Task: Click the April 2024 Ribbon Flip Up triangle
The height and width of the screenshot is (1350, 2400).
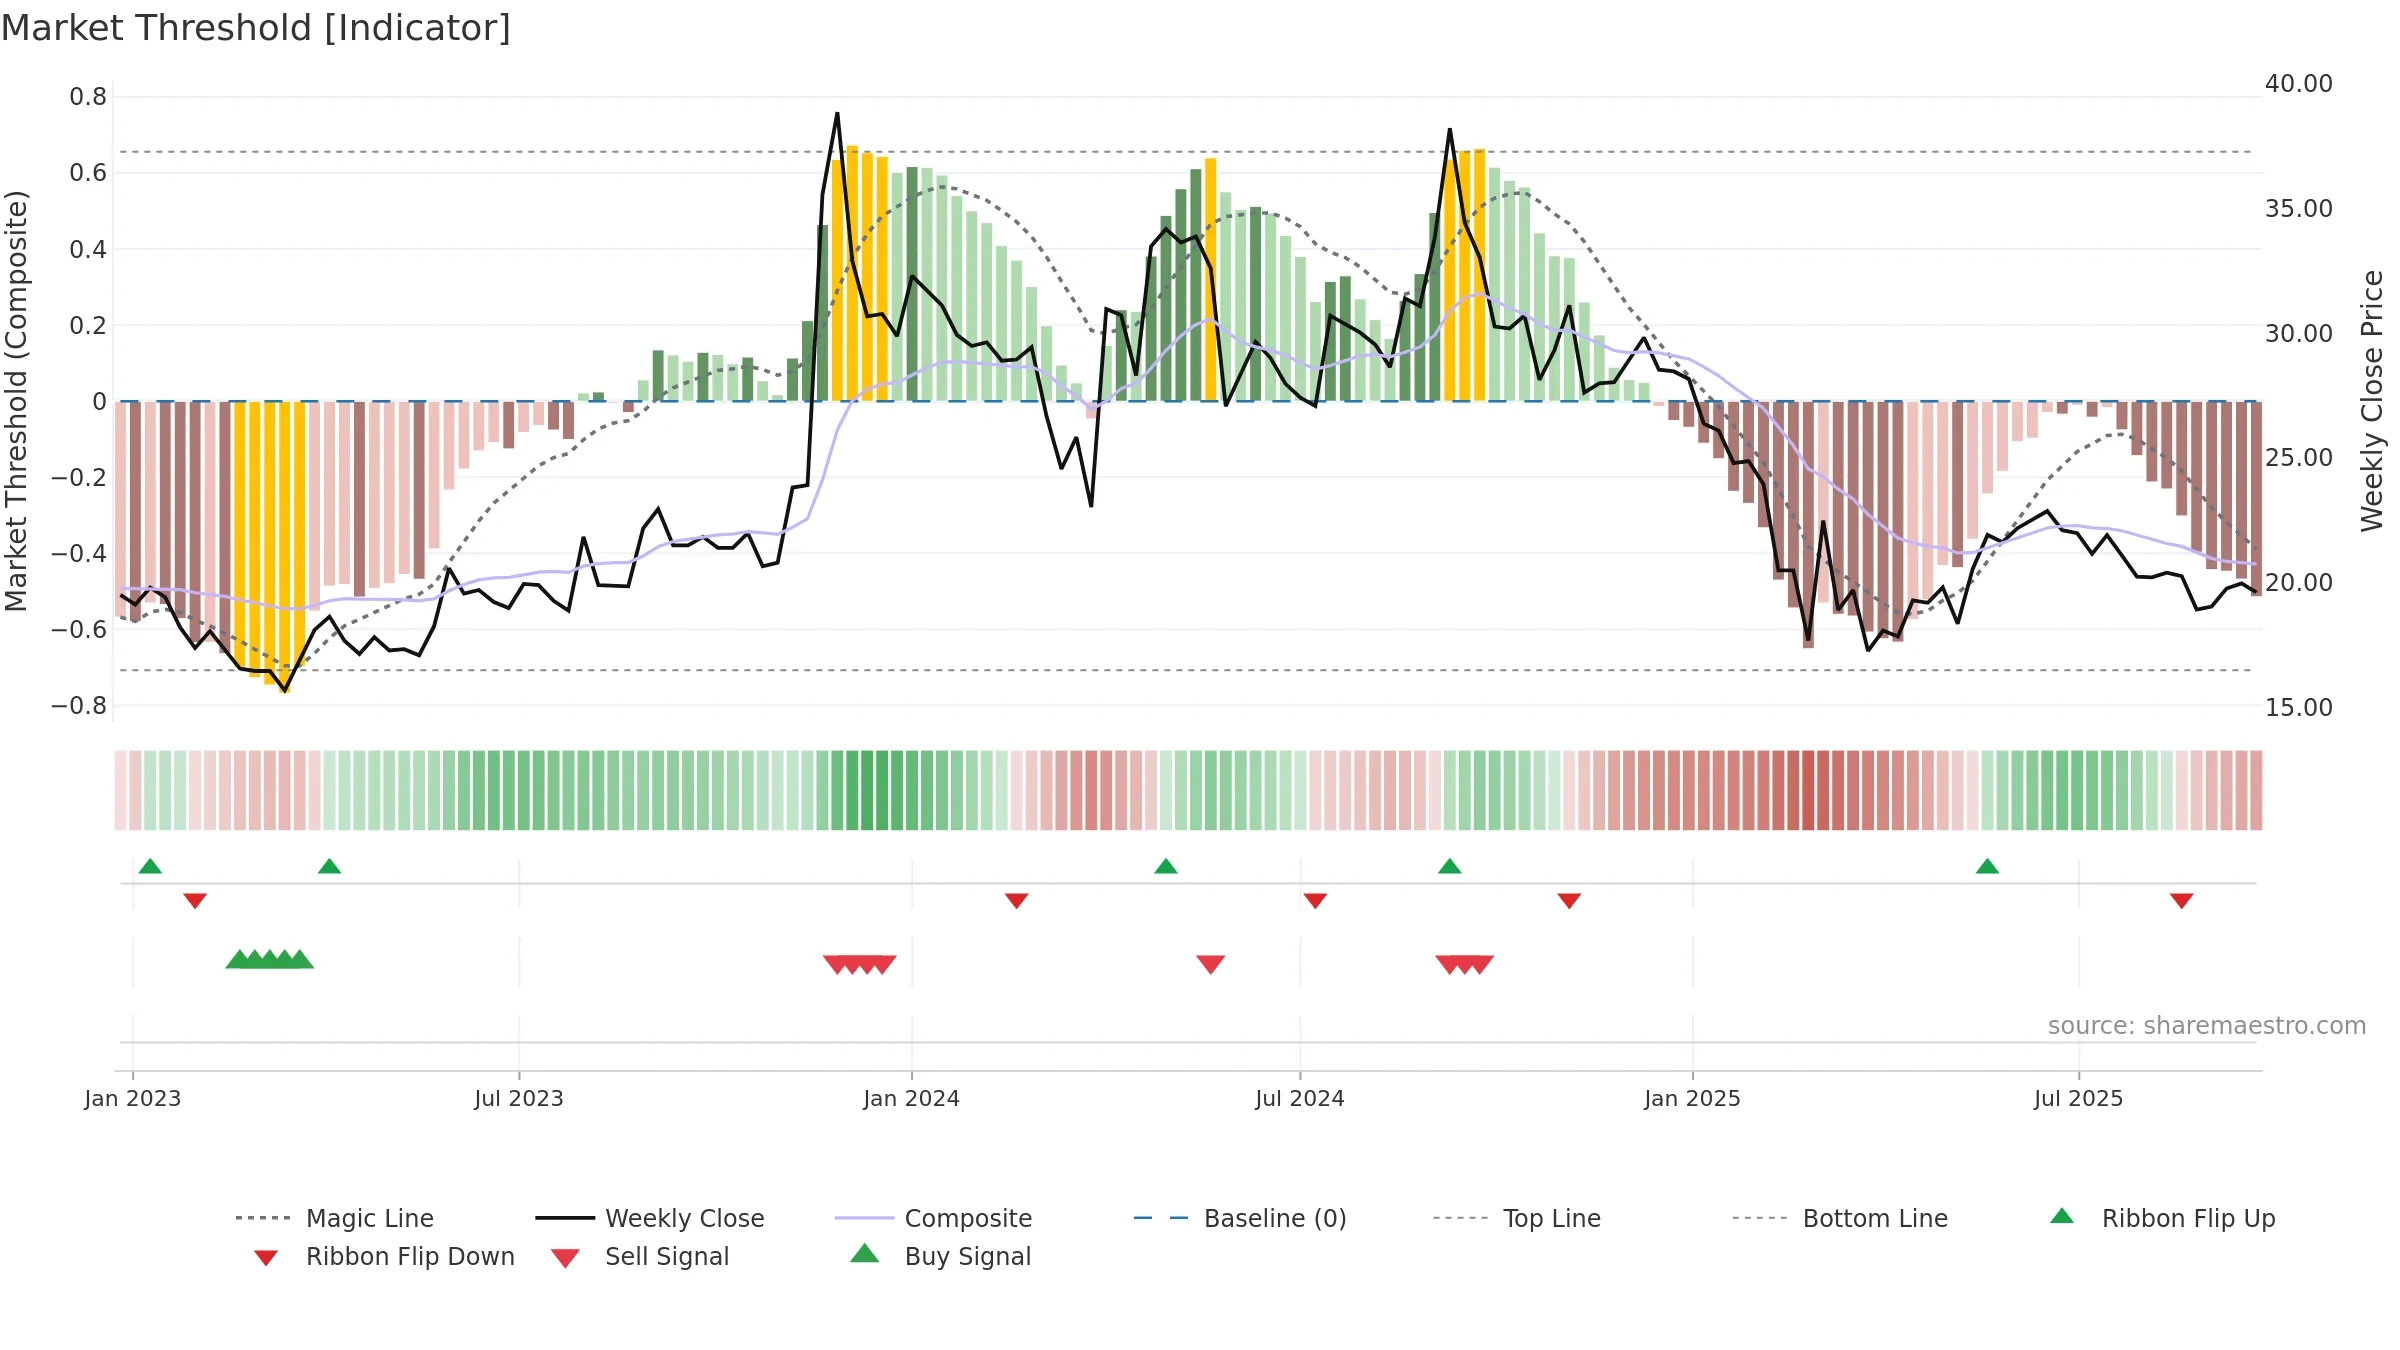Action: click(x=1166, y=866)
